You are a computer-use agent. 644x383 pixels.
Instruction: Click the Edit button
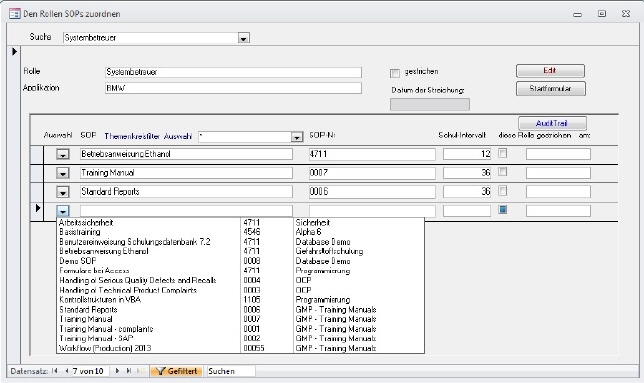point(550,71)
